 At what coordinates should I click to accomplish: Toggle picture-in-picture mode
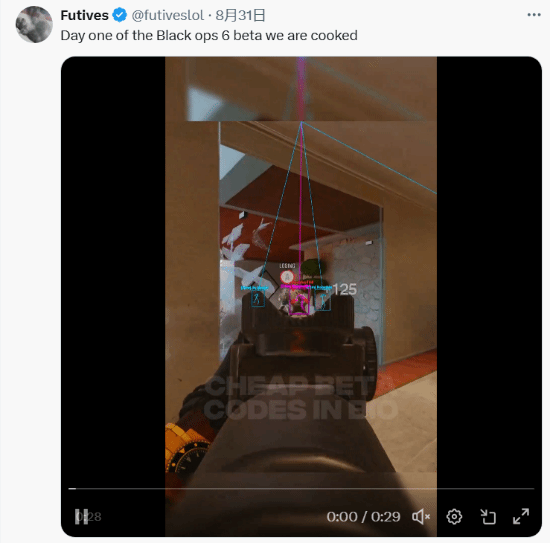coord(488,517)
